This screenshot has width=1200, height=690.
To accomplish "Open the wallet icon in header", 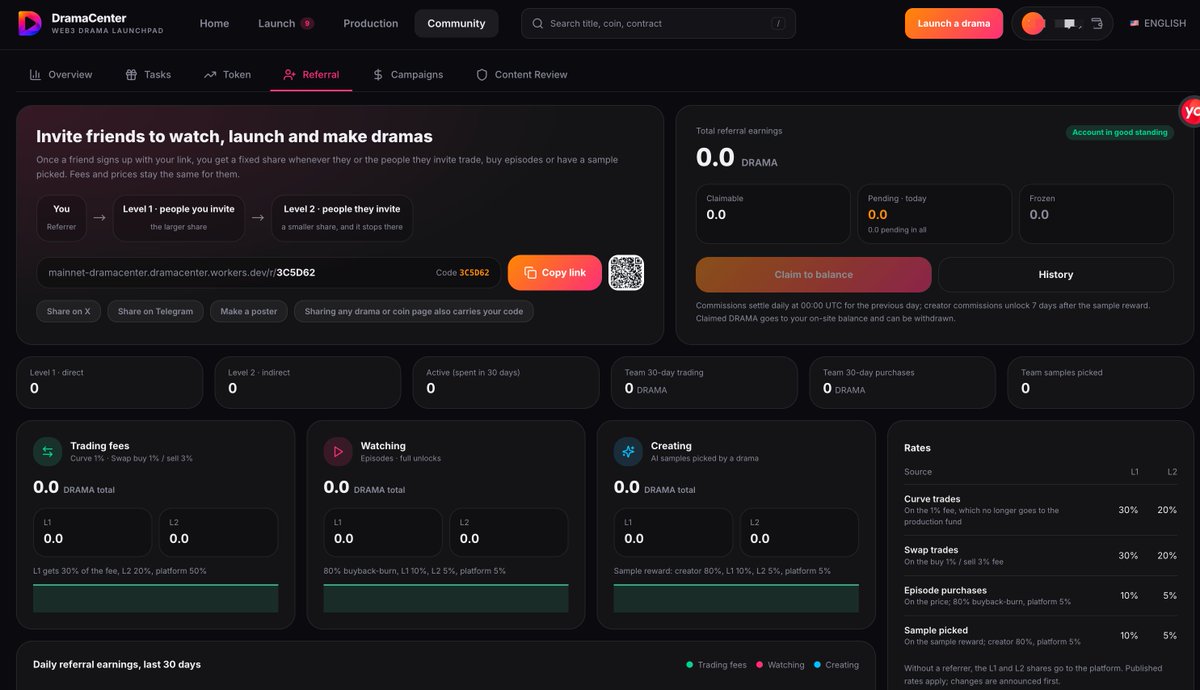I will tap(1097, 23).
